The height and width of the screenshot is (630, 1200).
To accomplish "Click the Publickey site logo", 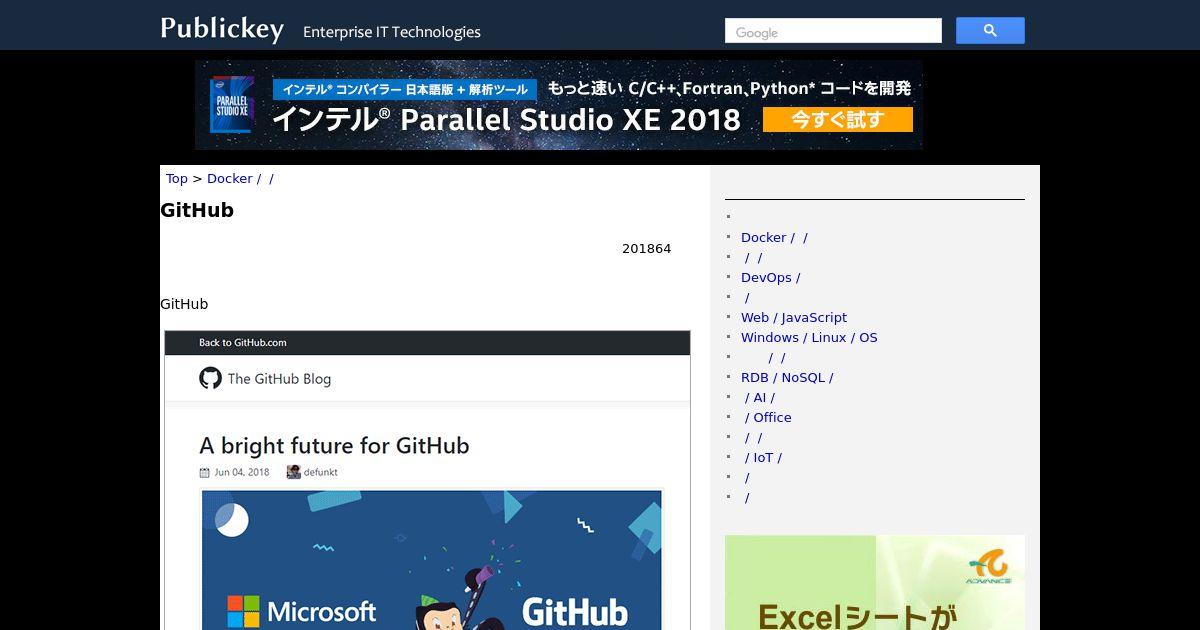I will pos(222,29).
